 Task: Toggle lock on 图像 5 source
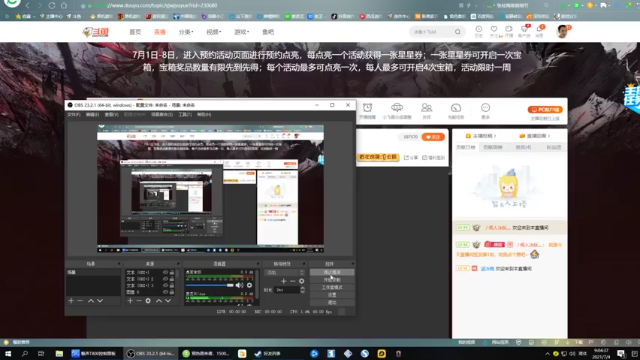[x=172, y=292]
